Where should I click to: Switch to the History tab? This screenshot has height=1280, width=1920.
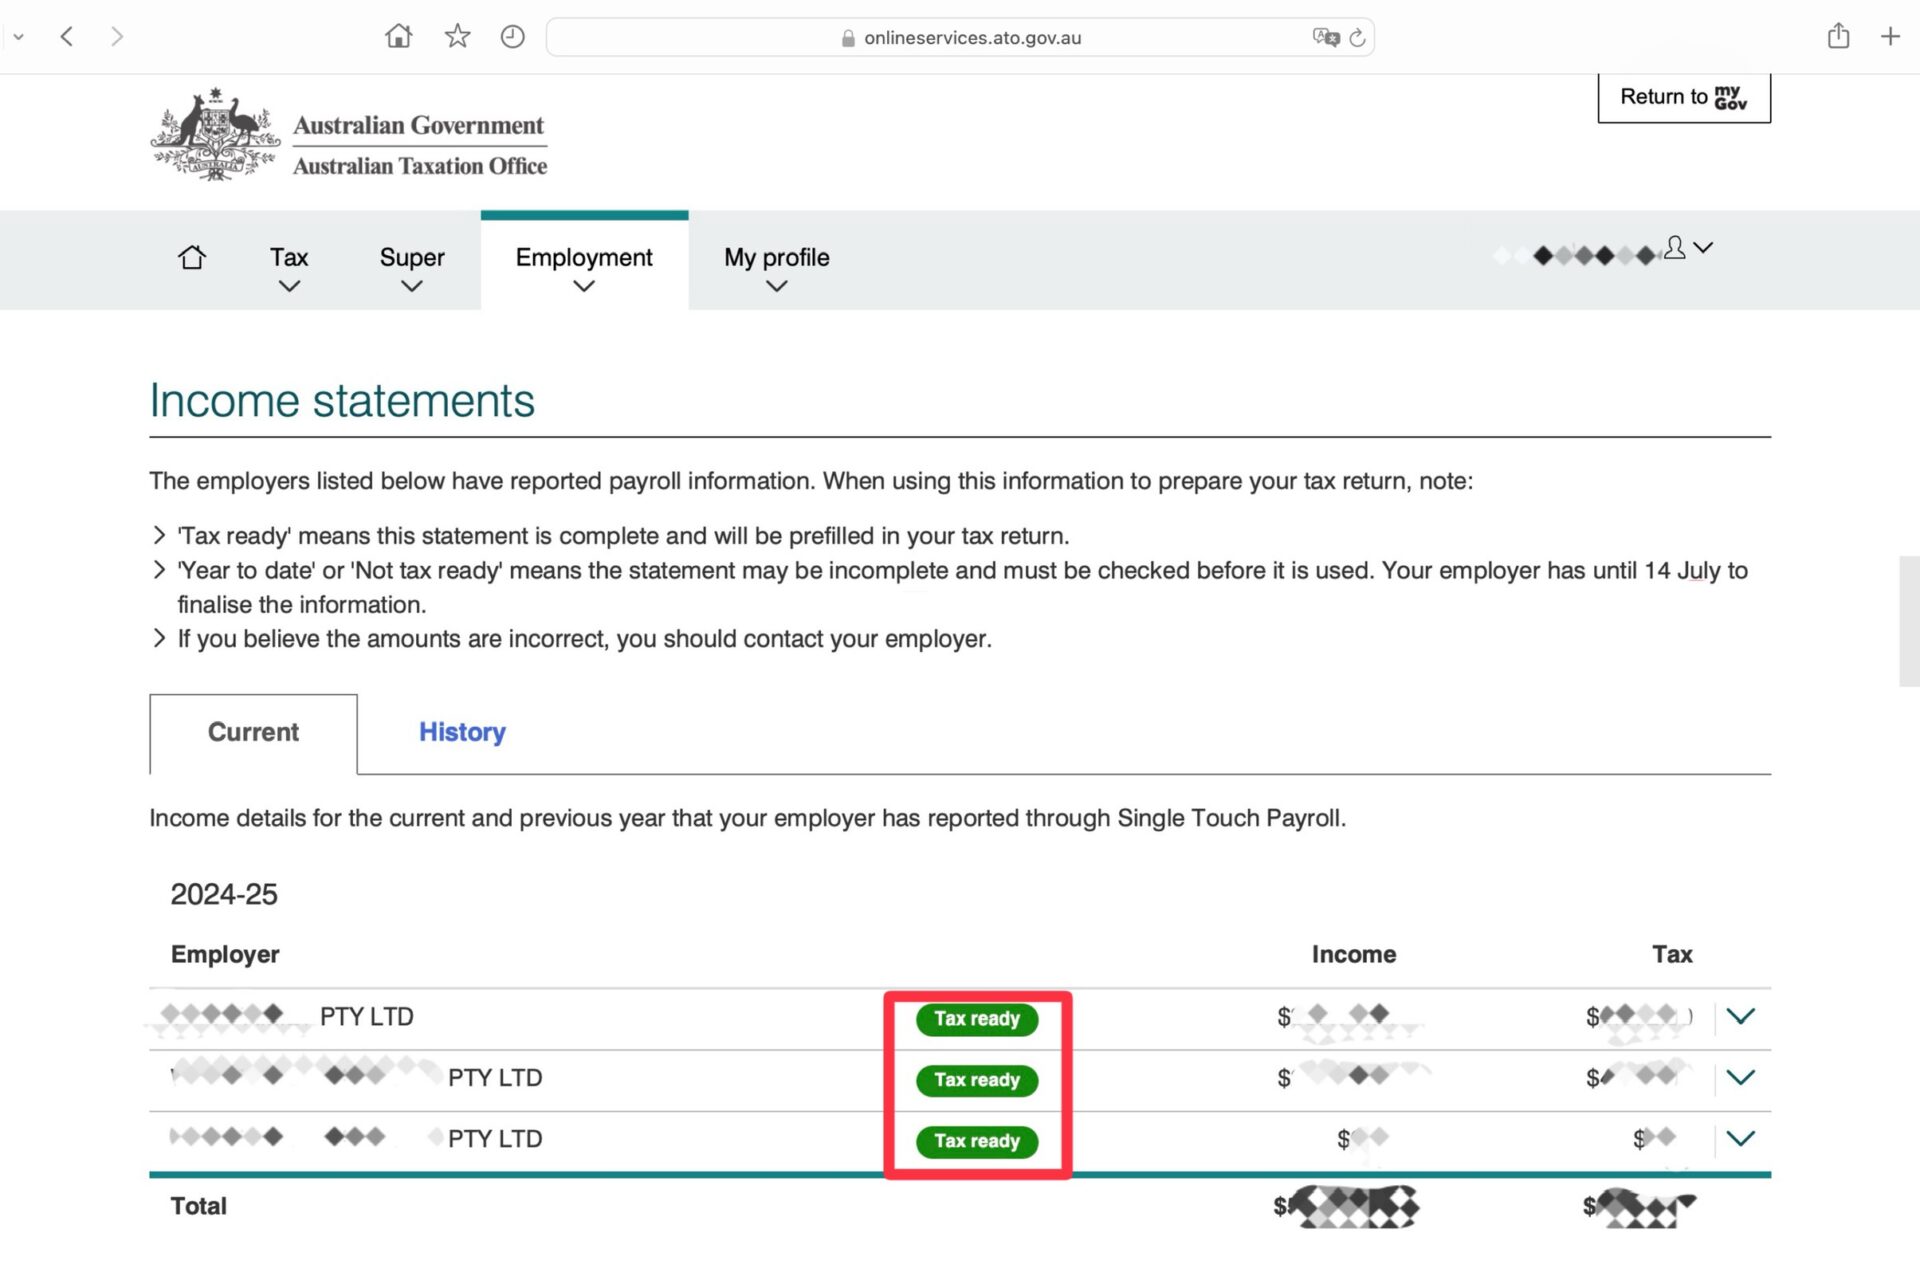coord(462,732)
